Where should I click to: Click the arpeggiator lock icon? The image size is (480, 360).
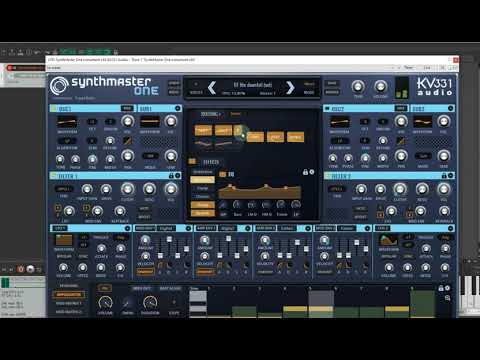[x=441, y=288]
